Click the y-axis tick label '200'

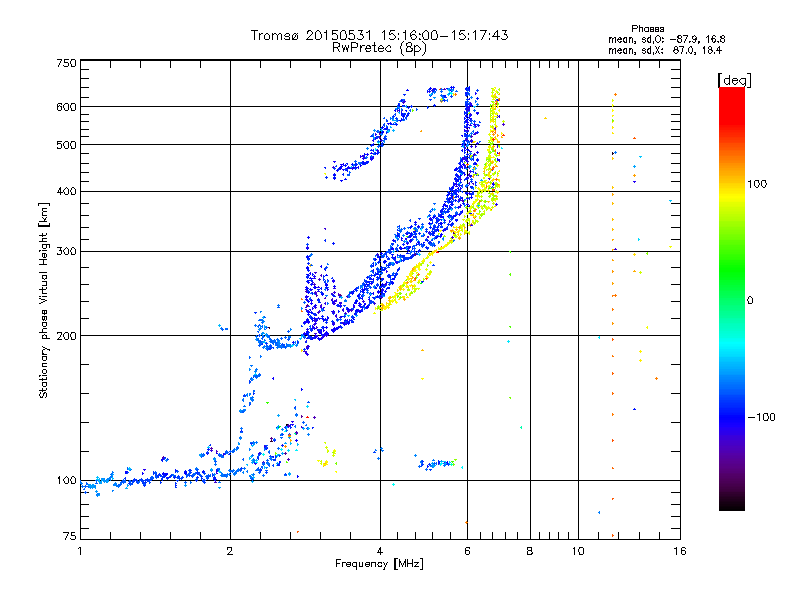[x=66, y=336]
